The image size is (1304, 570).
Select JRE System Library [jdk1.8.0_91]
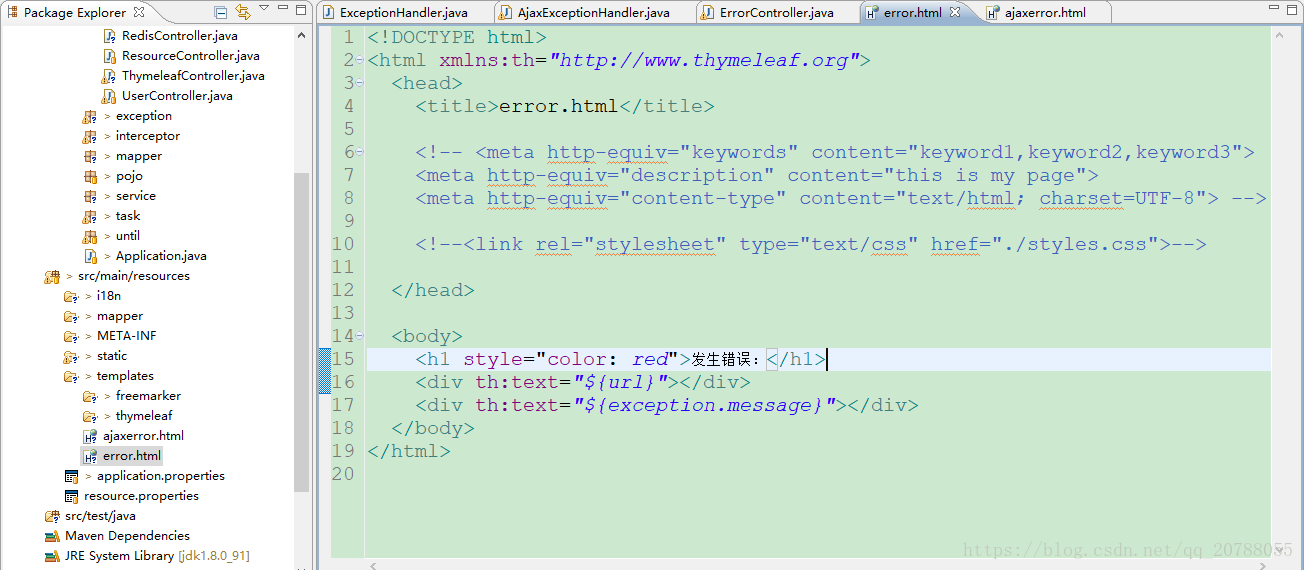coord(157,556)
